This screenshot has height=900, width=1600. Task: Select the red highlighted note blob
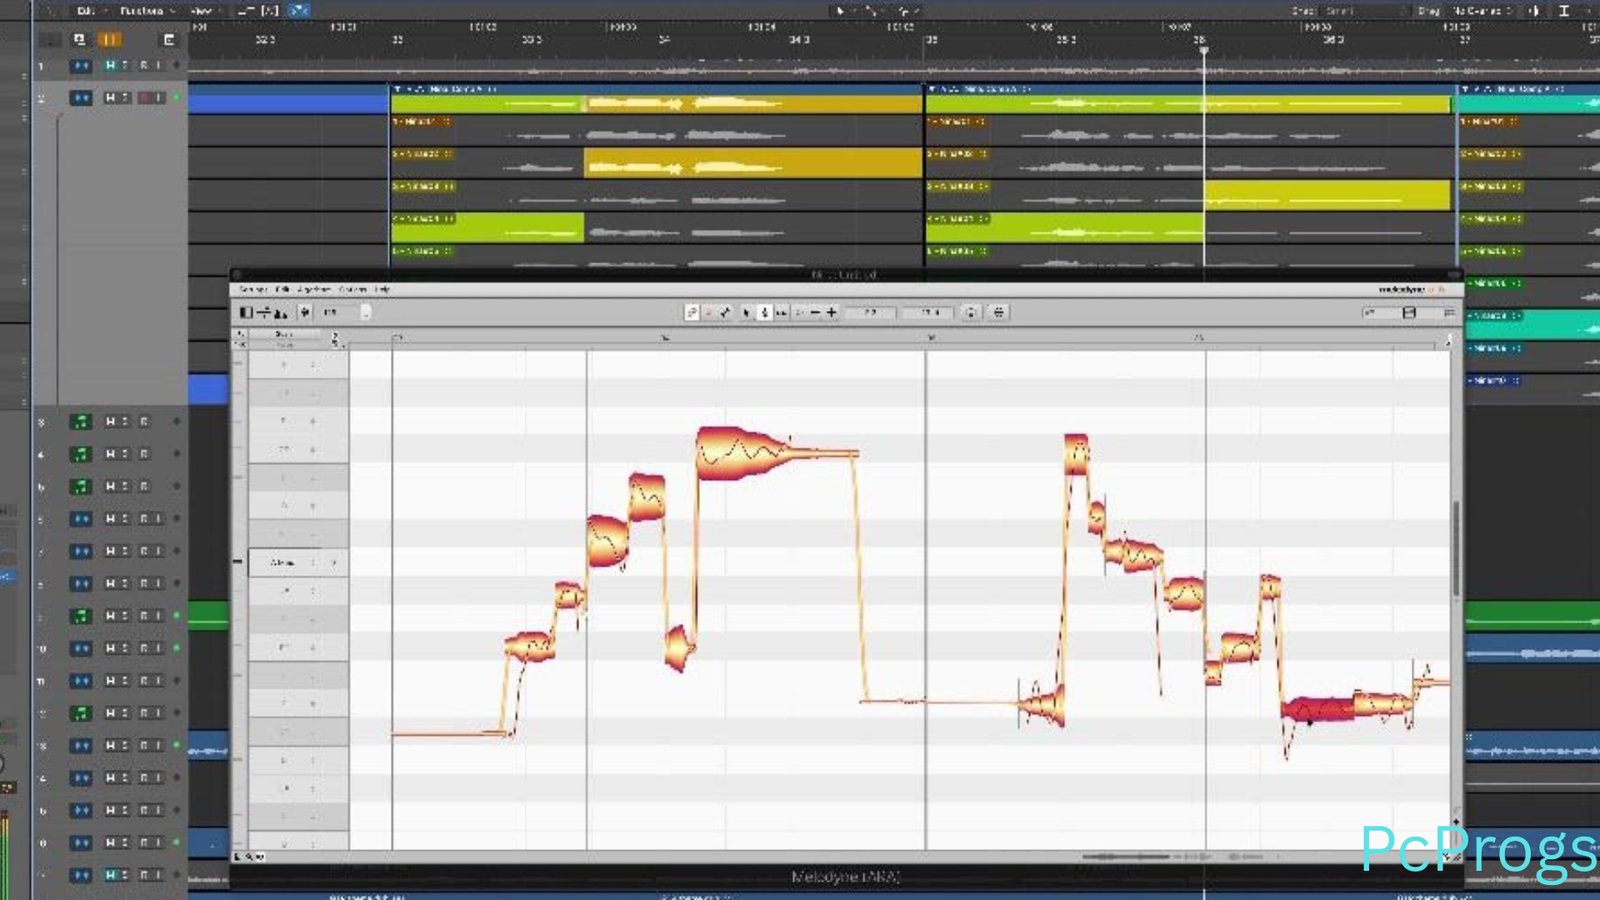[1318, 709]
